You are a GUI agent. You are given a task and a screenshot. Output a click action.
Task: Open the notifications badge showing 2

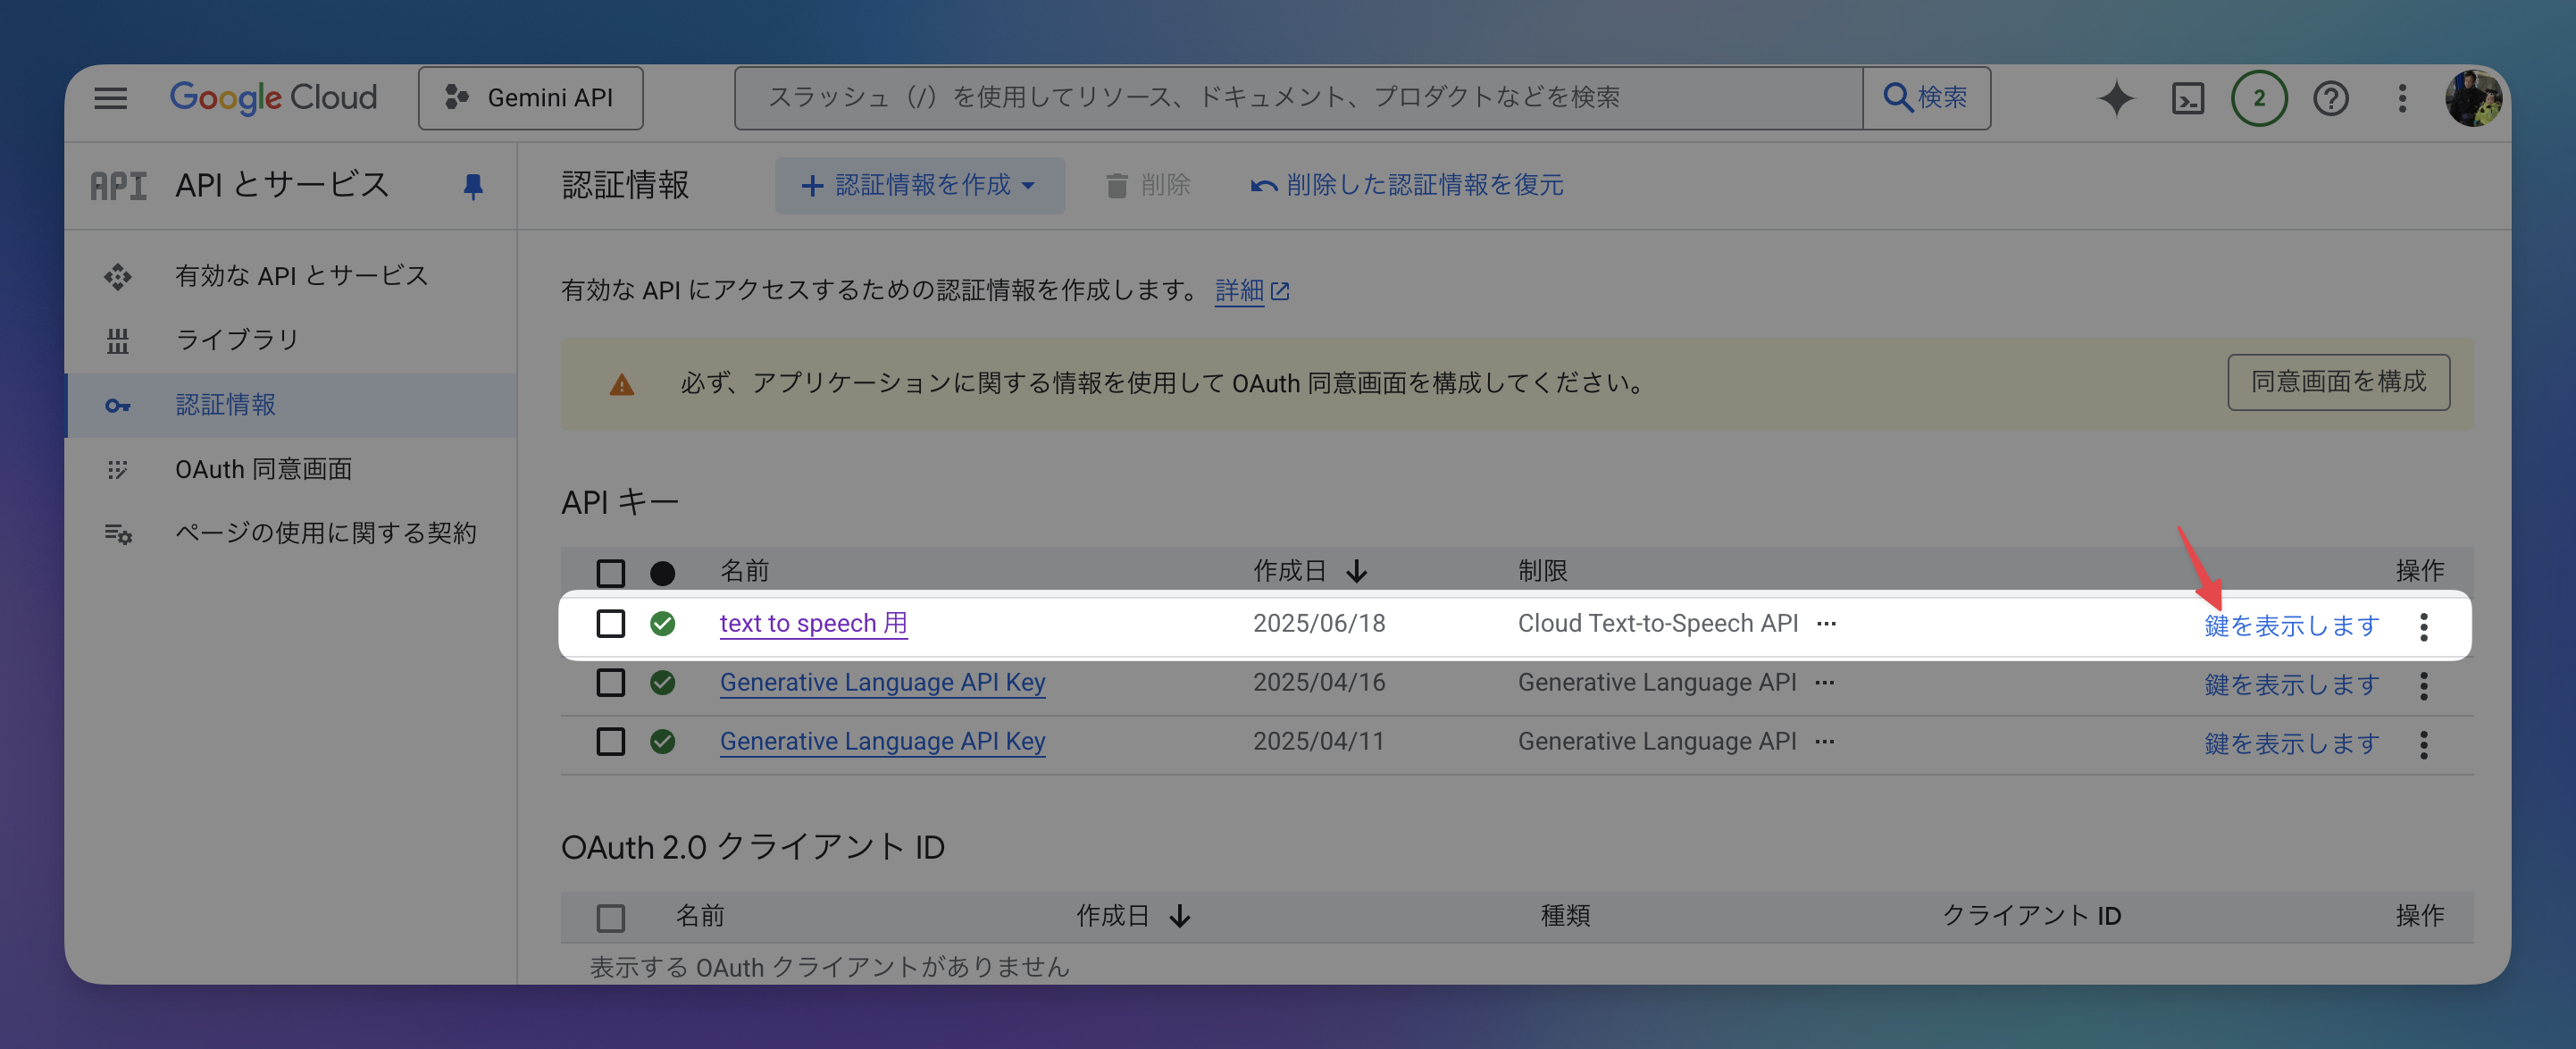pos(2258,98)
